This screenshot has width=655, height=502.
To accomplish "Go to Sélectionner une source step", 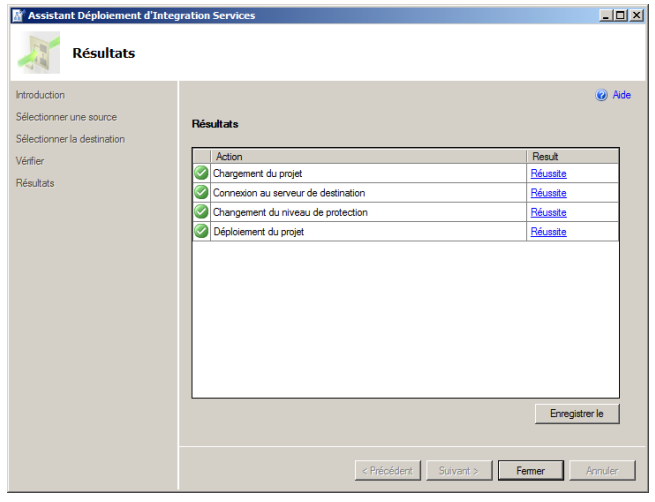I will pos(66,117).
